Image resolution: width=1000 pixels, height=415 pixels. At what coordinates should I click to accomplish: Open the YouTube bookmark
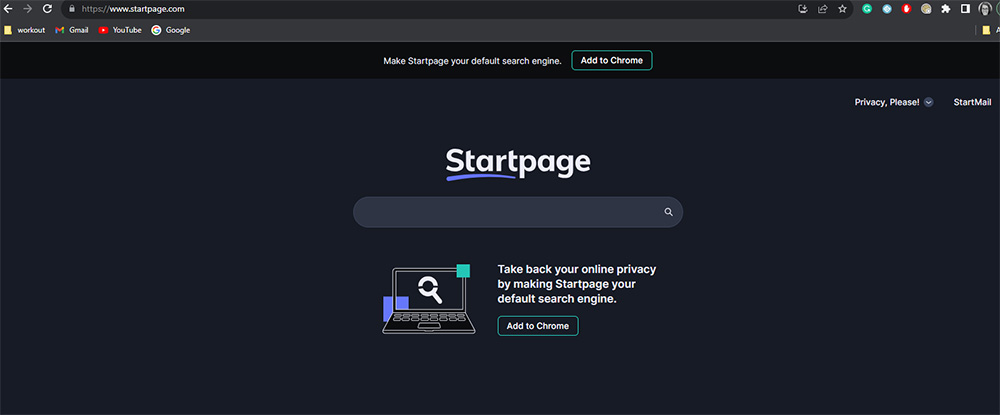[x=121, y=30]
